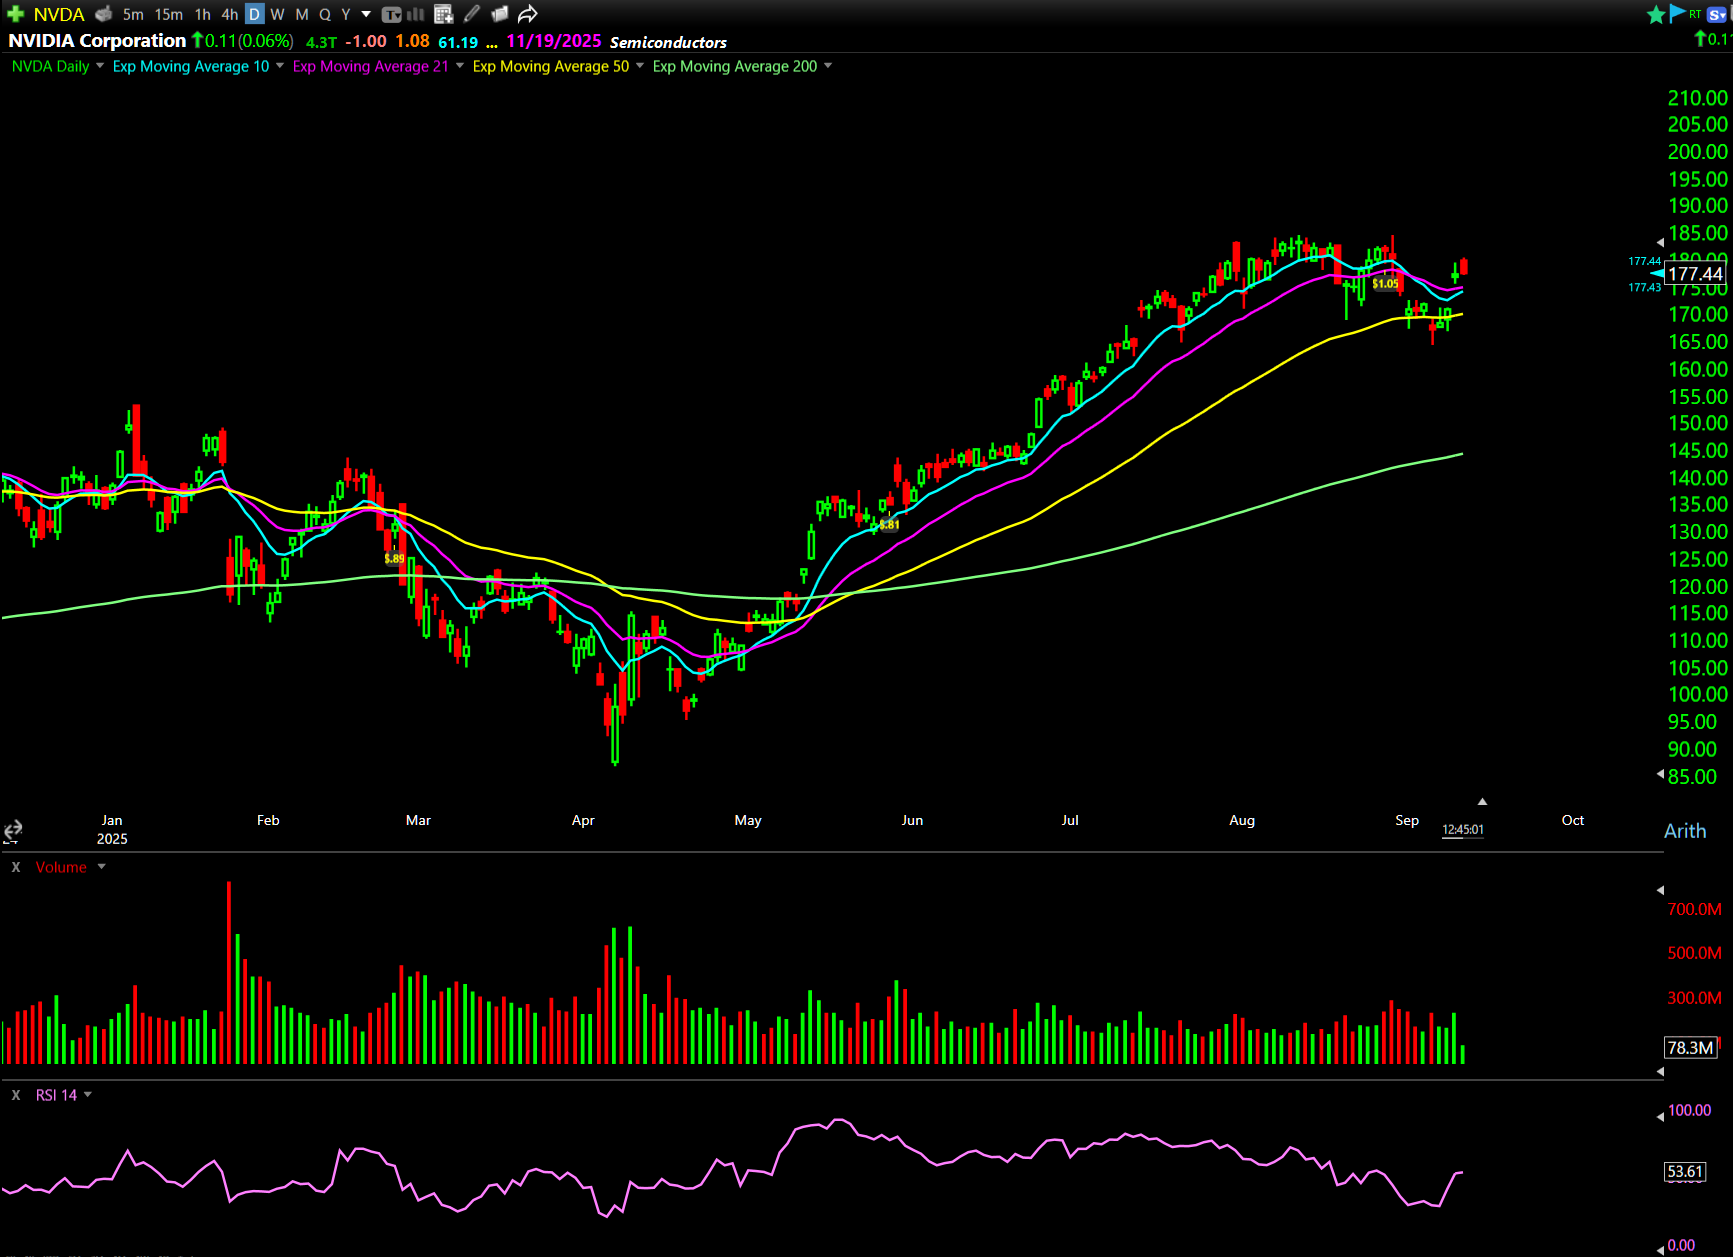This screenshot has width=1733, height=1257.
Task: Click the -1.00 header value
Action: coord(366,41)
